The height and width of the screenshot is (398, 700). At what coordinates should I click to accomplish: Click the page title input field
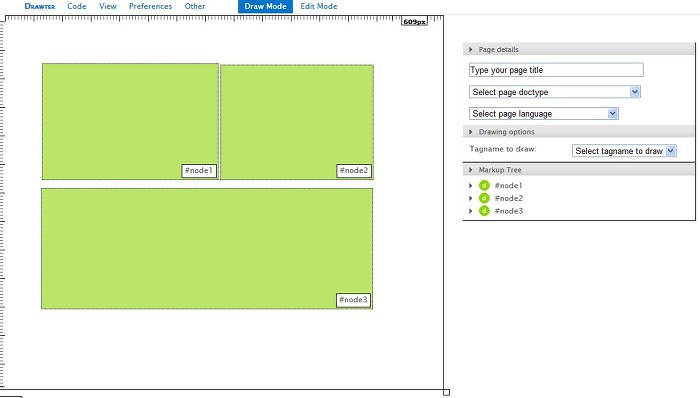[x=556, y=70]
